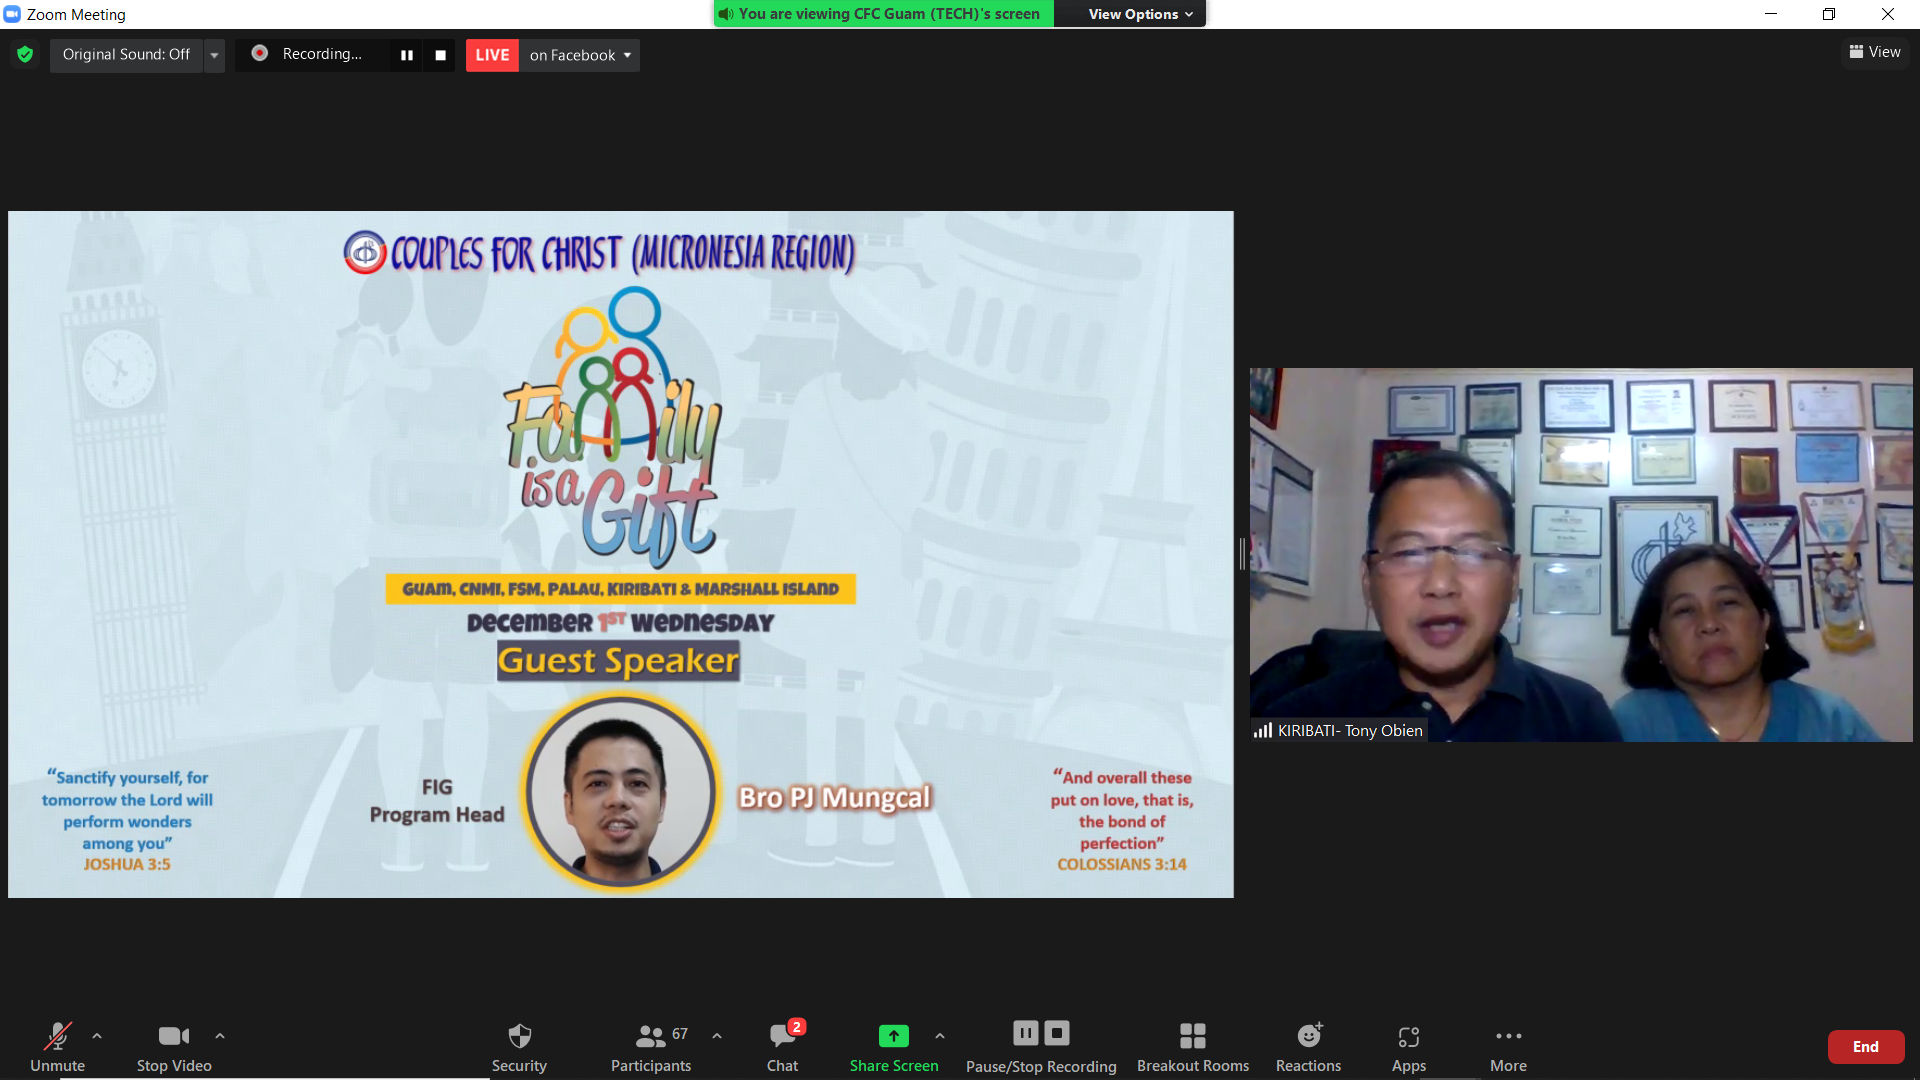Open the Reactions emoji menu
Image resolution: width=1920 pixels, height=1080 pixels.
1309,1046
